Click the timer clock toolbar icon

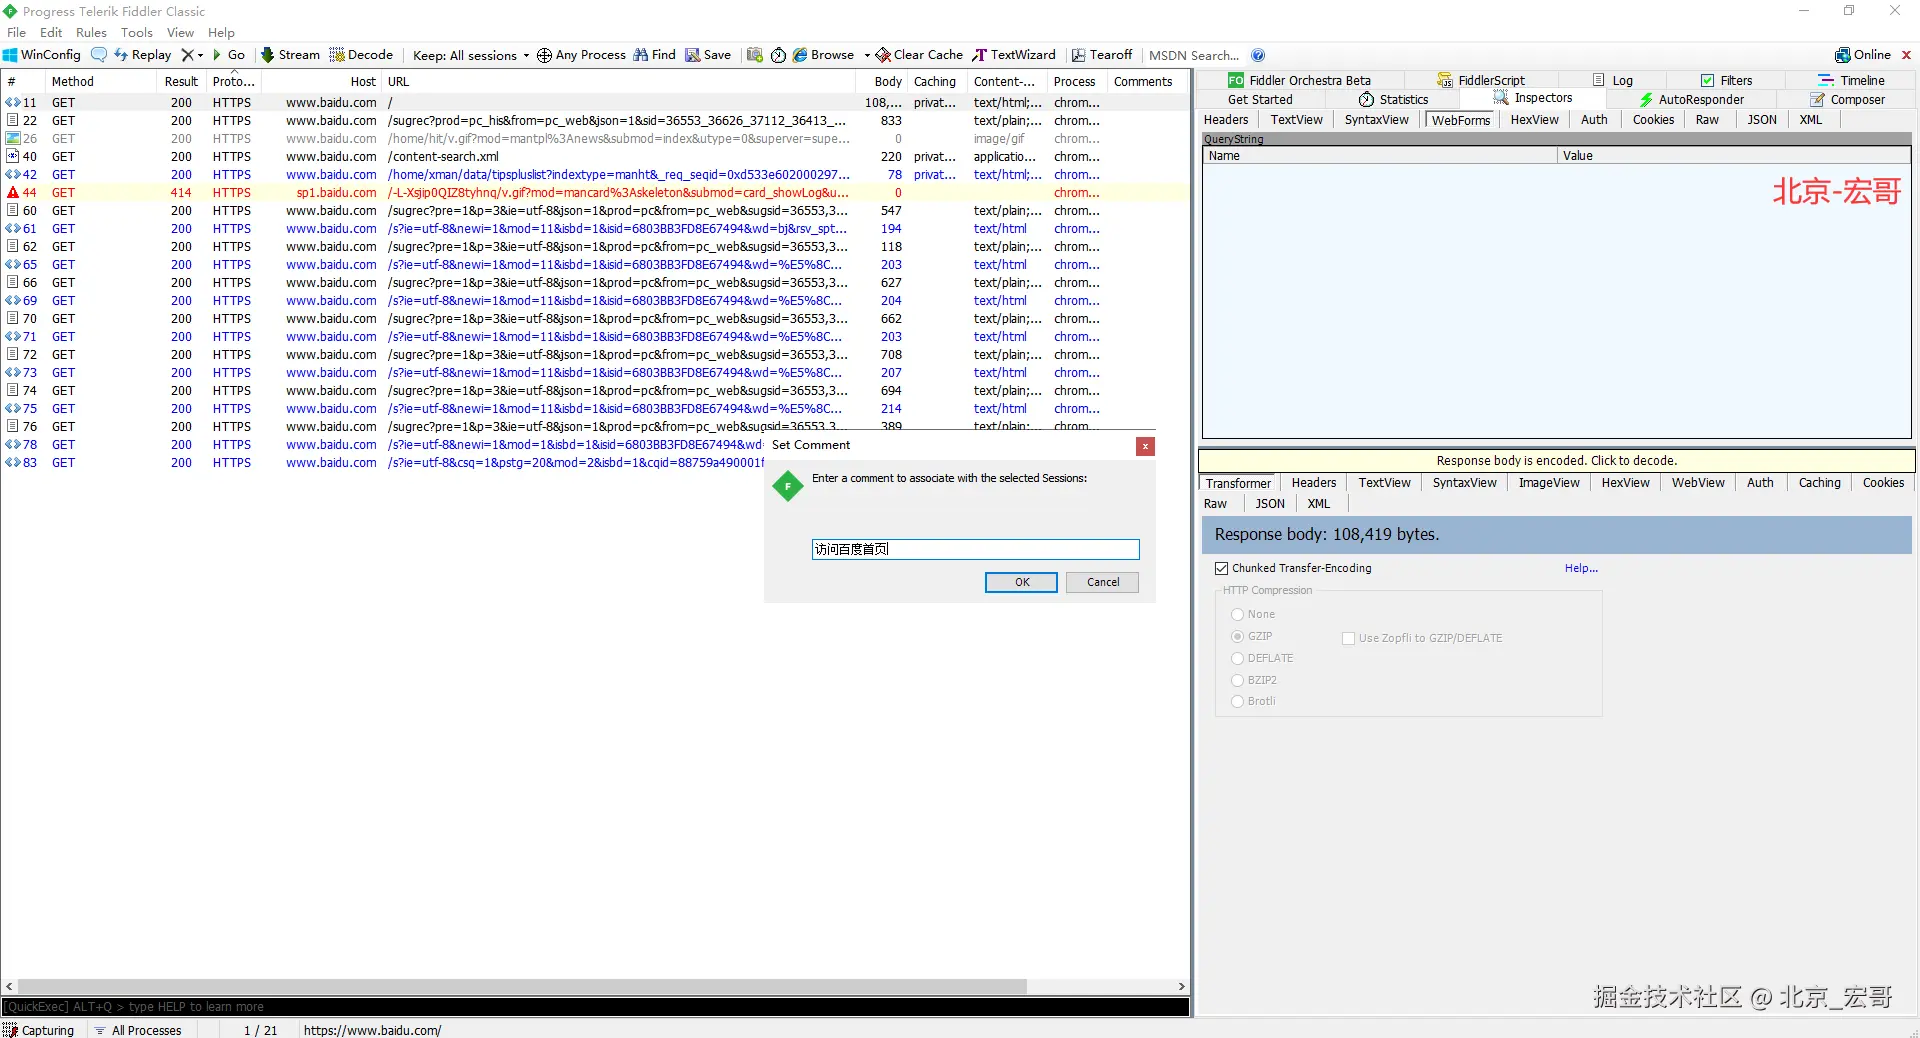click(778, 55)
